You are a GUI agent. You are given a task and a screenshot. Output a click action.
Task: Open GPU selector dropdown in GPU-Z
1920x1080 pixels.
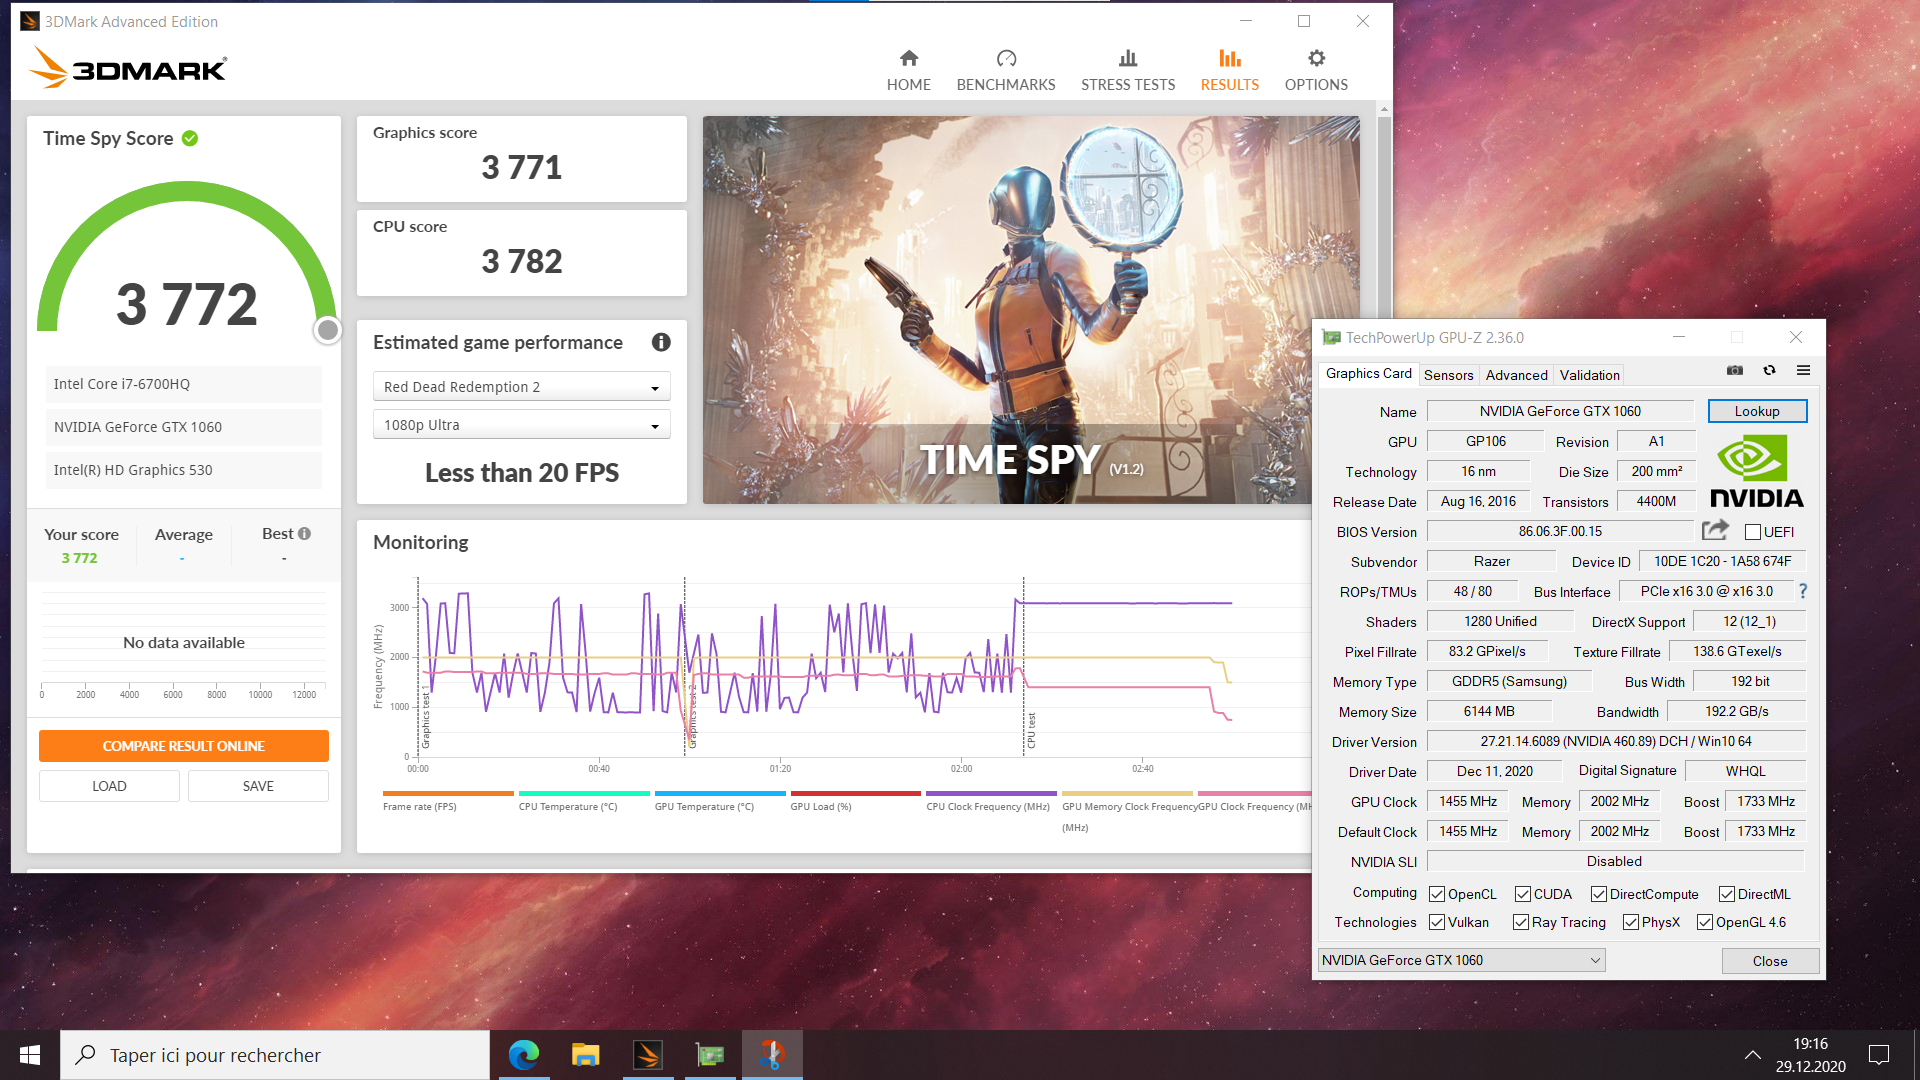coord(1461,960)
